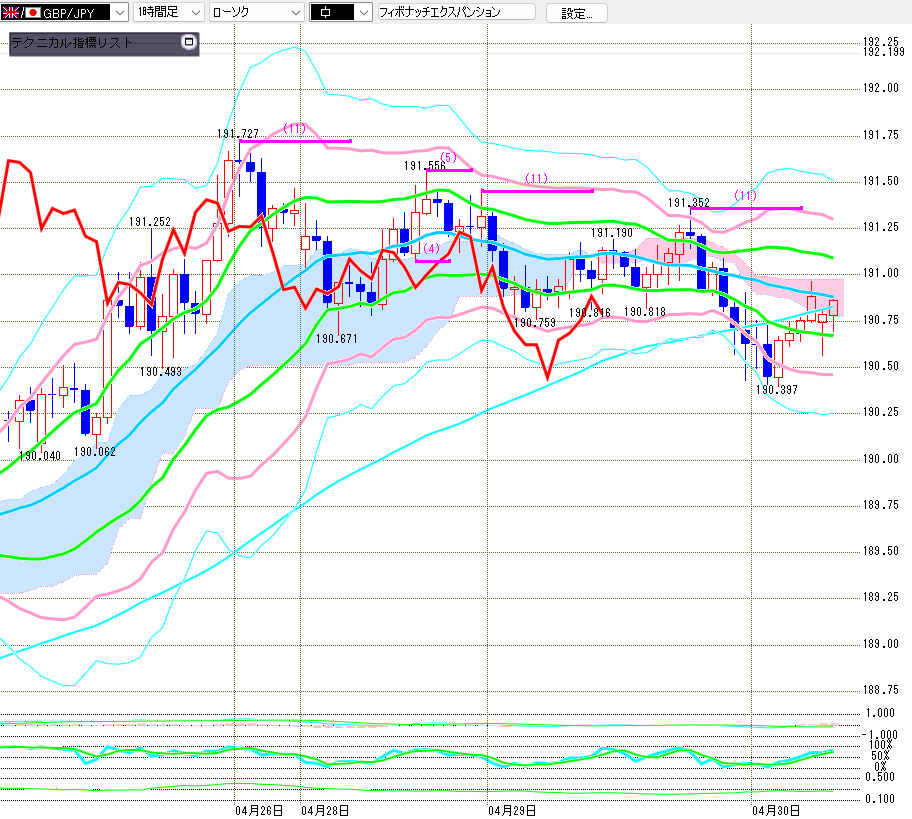
Task: Open the 設定... settings button
Action: coord(576,13)
